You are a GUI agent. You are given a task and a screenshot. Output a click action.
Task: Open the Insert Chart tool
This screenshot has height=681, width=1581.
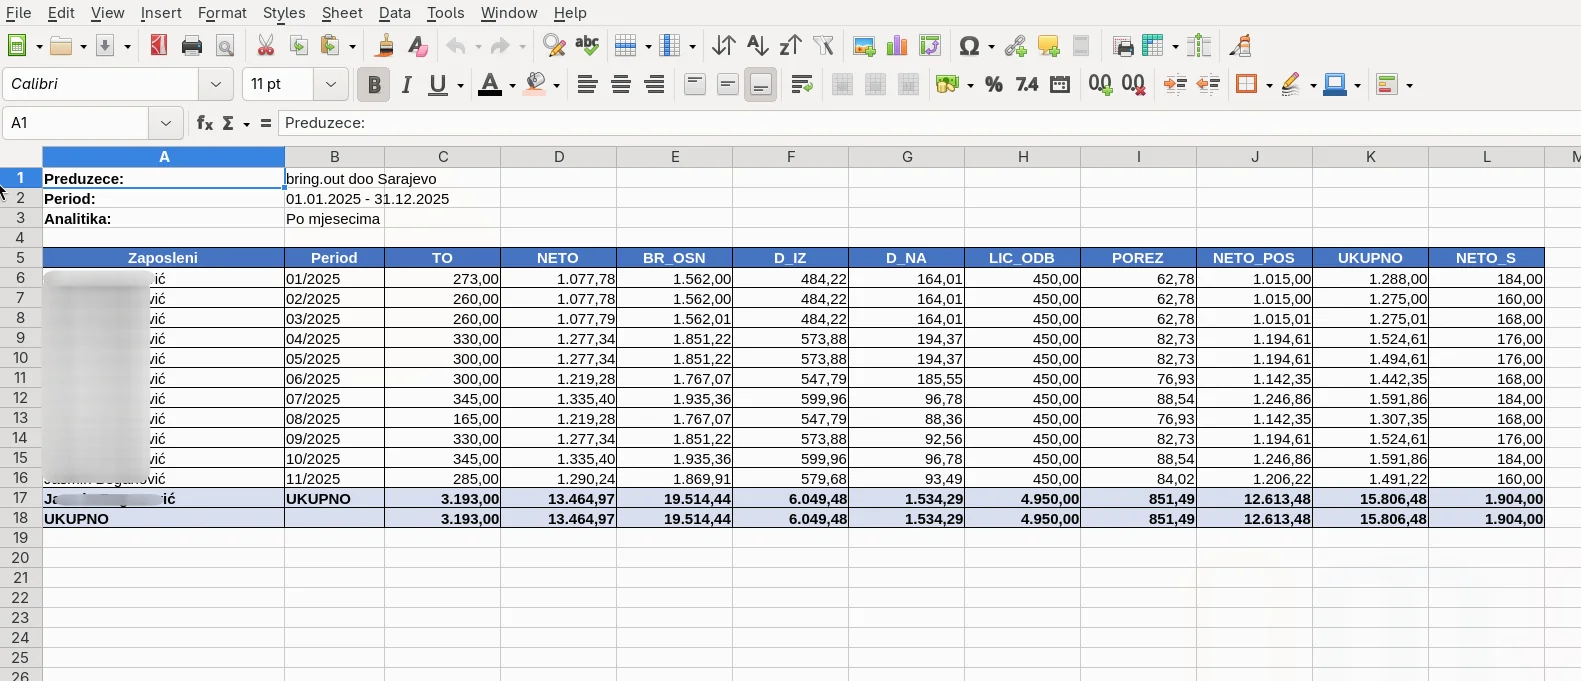click(897, 46)
